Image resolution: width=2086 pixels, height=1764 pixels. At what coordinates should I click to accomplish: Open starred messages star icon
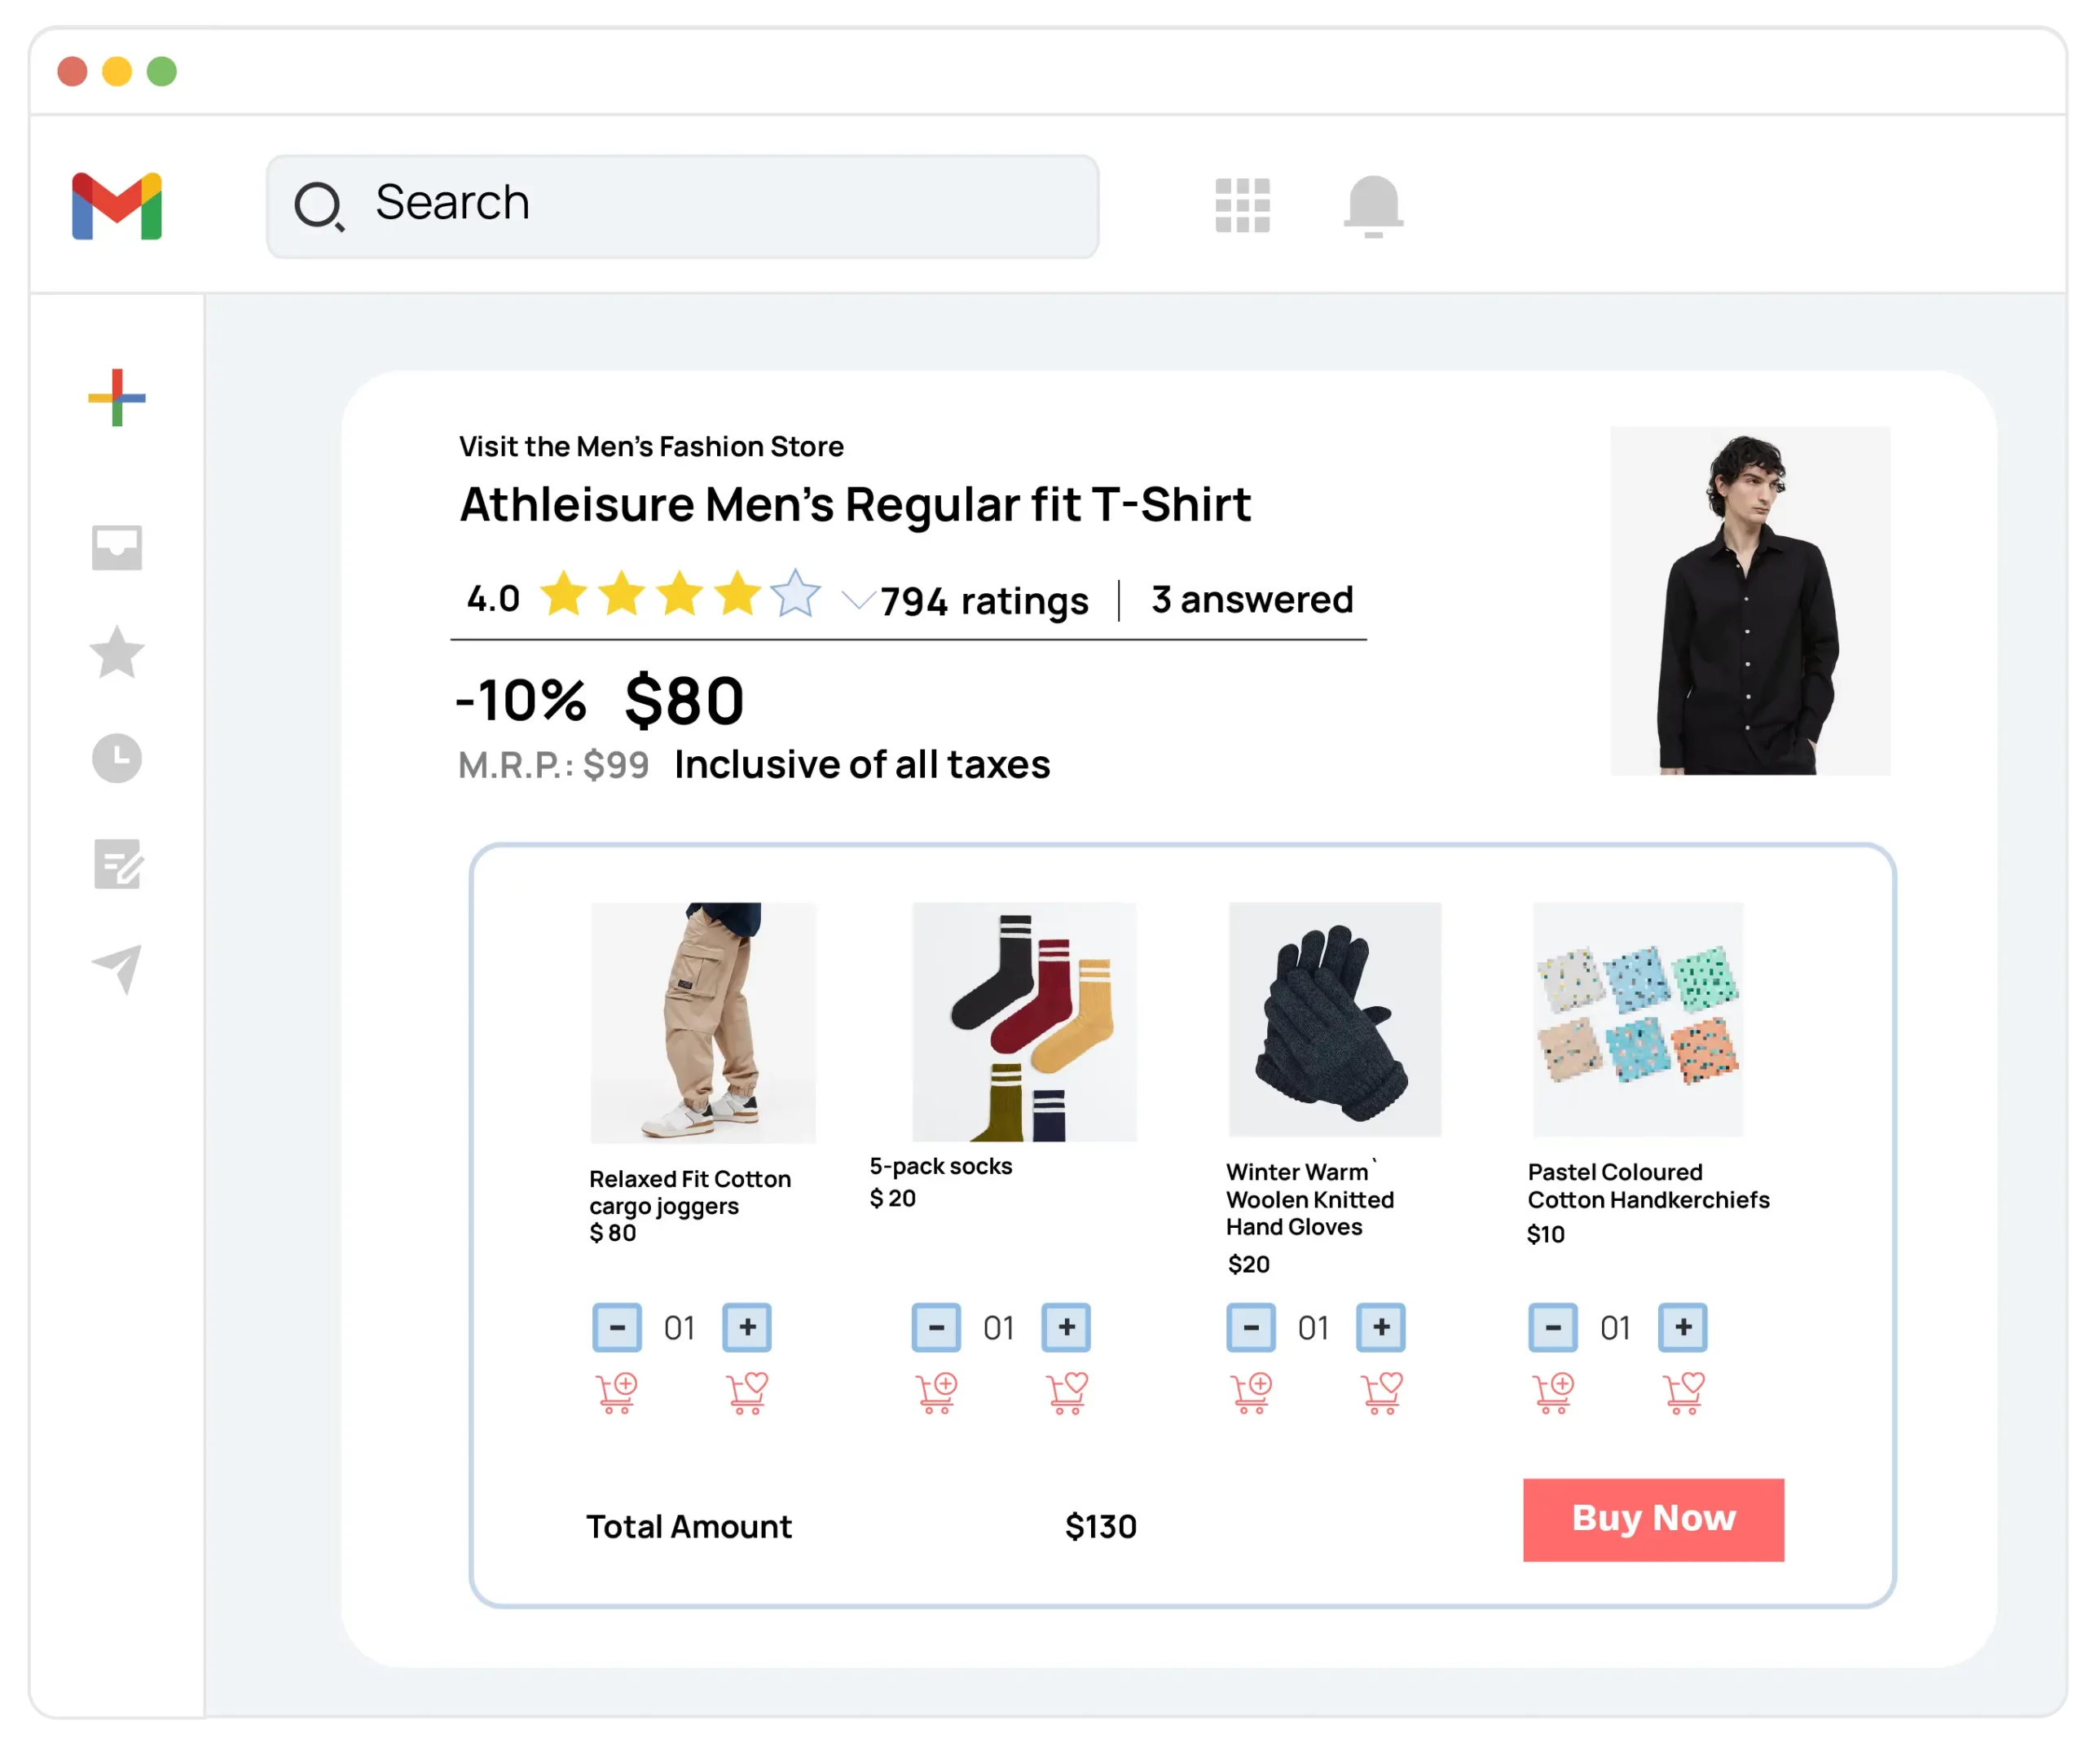click(117, 652)
